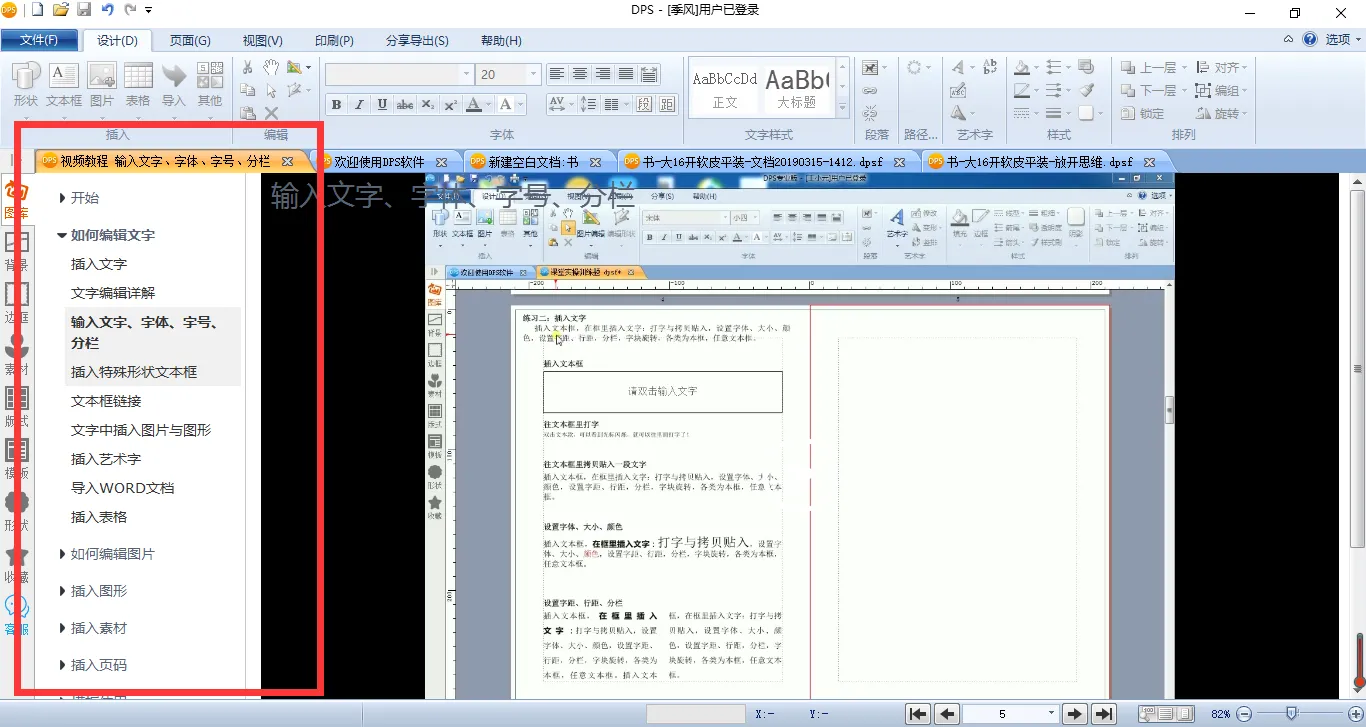1366x727 pixels.
Task: Select the hand pan tool
Action: coord(271,67)
